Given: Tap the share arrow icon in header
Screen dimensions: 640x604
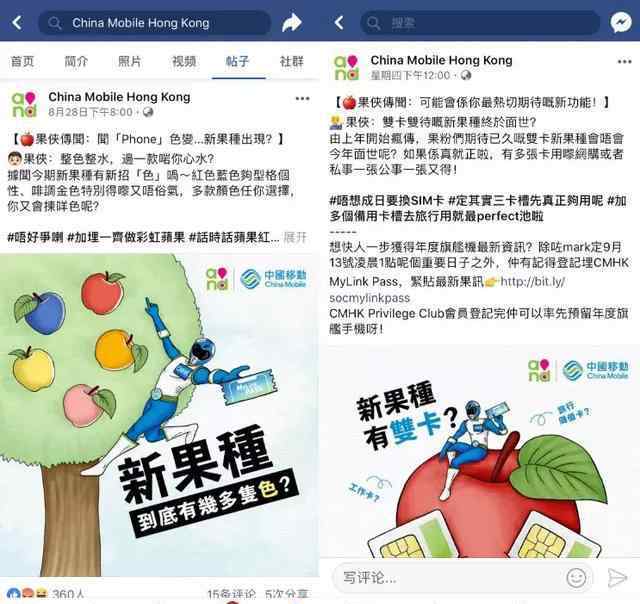Looking at the screenshot, I should pos(292,22).
